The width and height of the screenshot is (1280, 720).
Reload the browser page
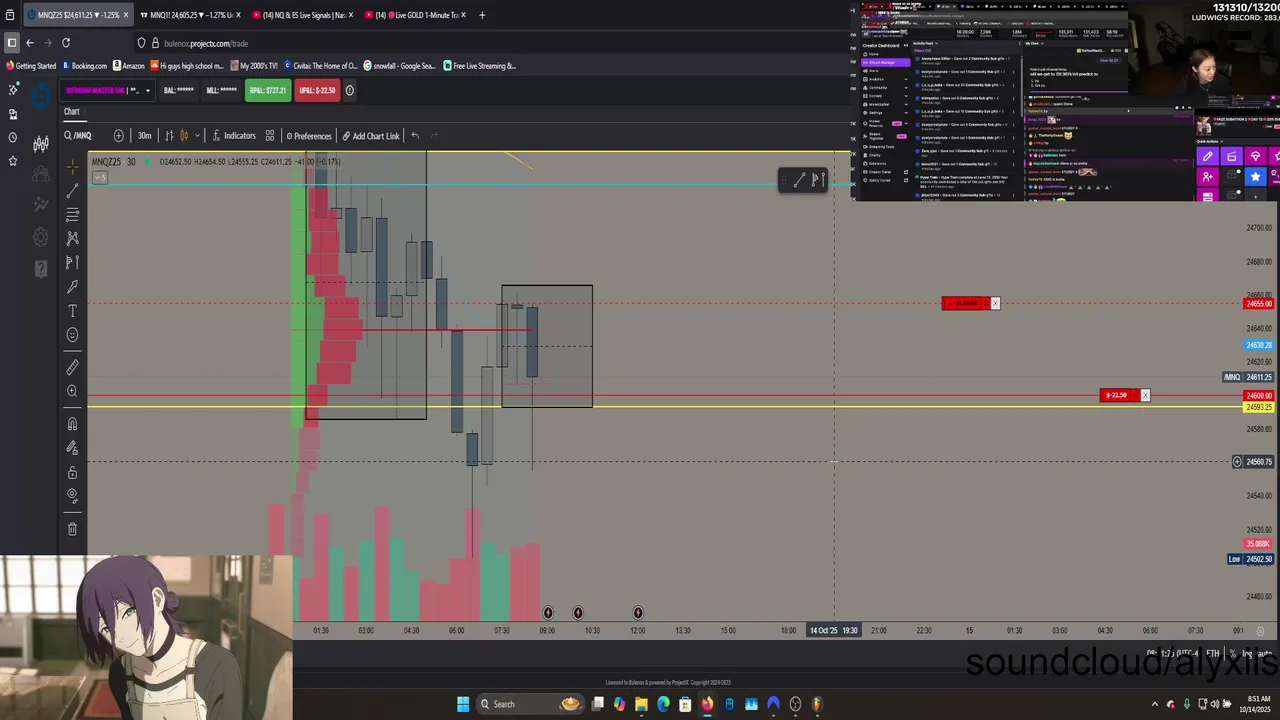click(x=66, y=43)
